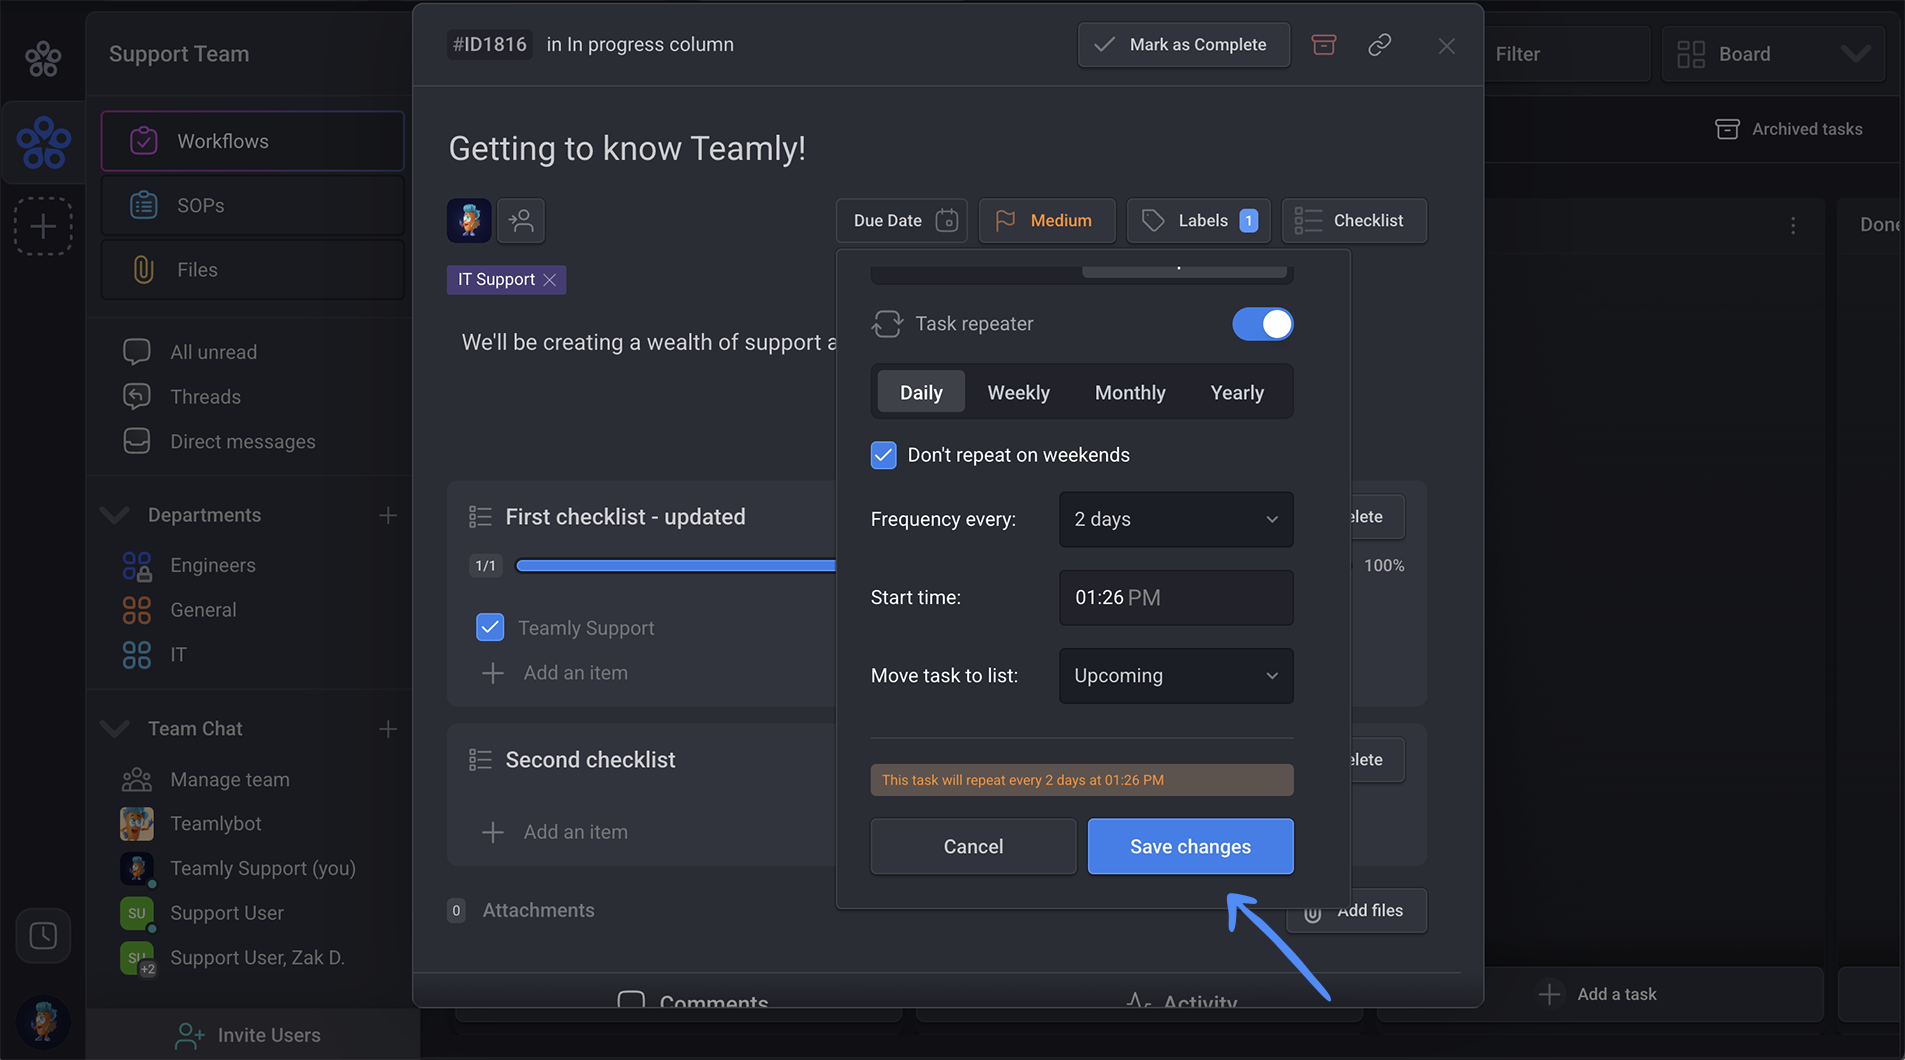The height and width of the screenshot is (1060, 1905).
Task: Add a new team chat with plus icon
Action: 388,729
